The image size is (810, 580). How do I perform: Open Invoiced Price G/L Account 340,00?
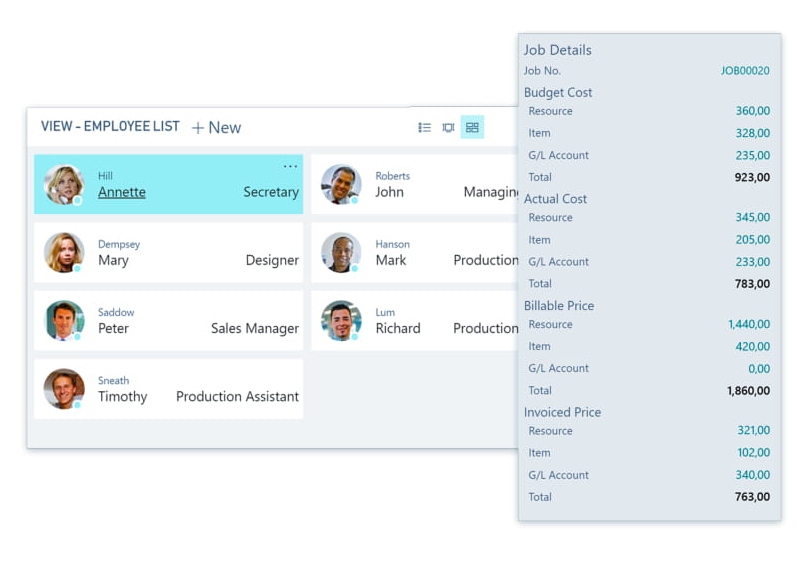click(752, 475)
